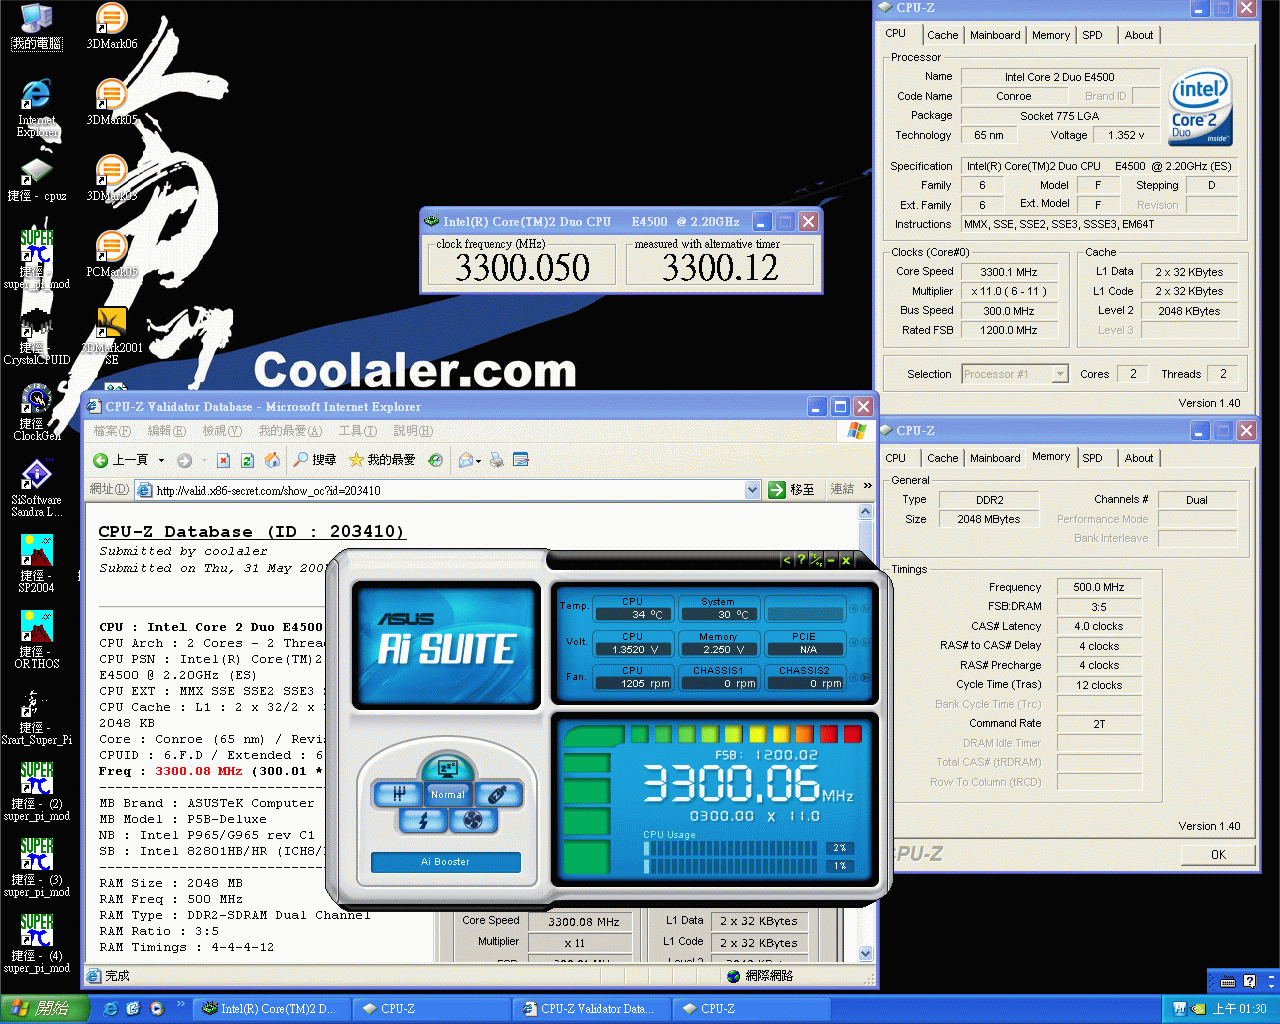Open the ORTHOS desktop shortcut

(37, 640)
